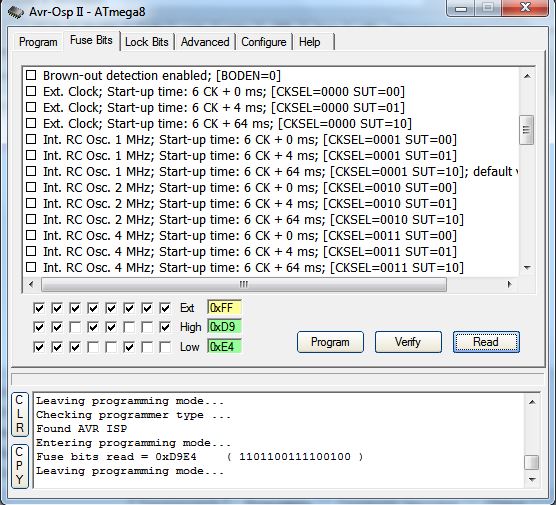Select the Fuse Bits tab
The height and width of the screenshot is (505, 556).
click(91, 40)
